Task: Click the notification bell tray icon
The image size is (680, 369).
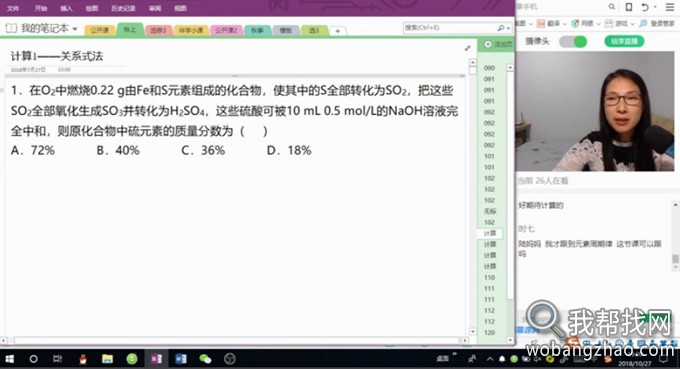Action: (502, 359)
